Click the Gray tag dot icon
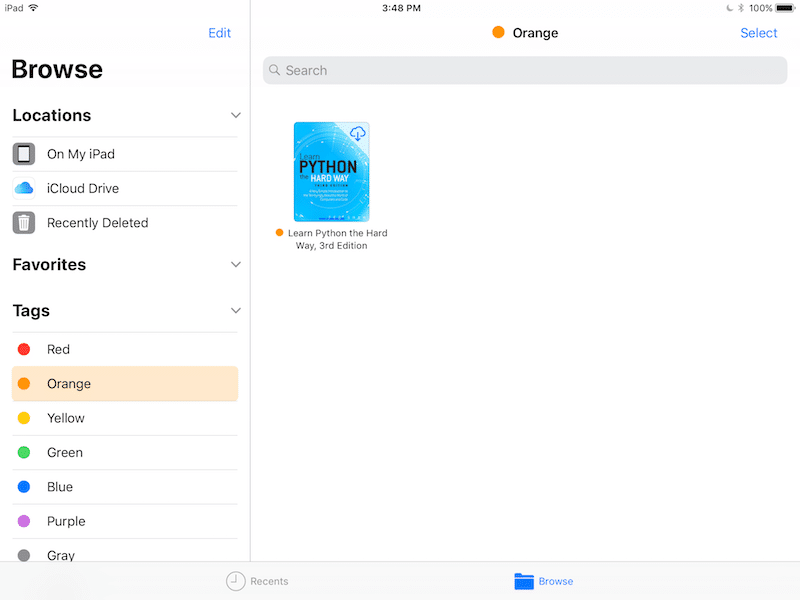This screenshot has height=600, width=800. coord(24,555)
